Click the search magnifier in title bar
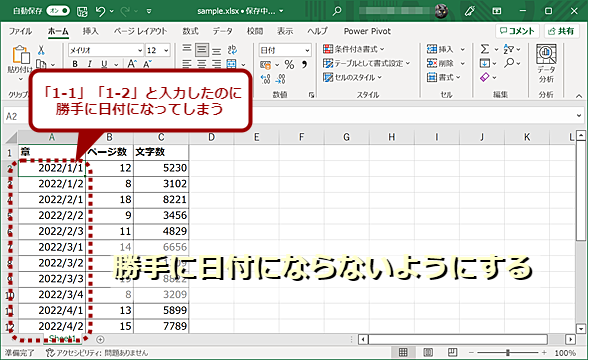Screen dimensions: 589x361 337,11
